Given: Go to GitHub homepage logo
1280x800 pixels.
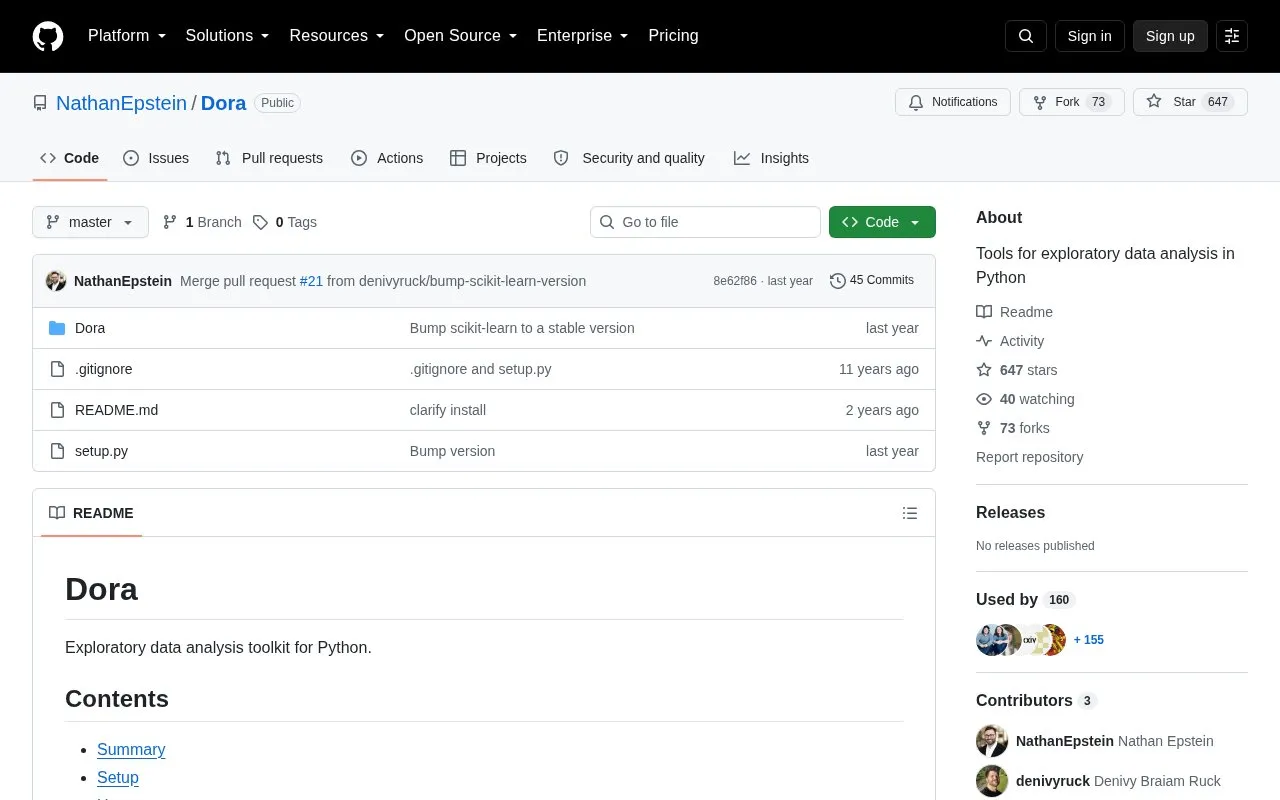Looking at the screenshot, I should tap(48, 36).
